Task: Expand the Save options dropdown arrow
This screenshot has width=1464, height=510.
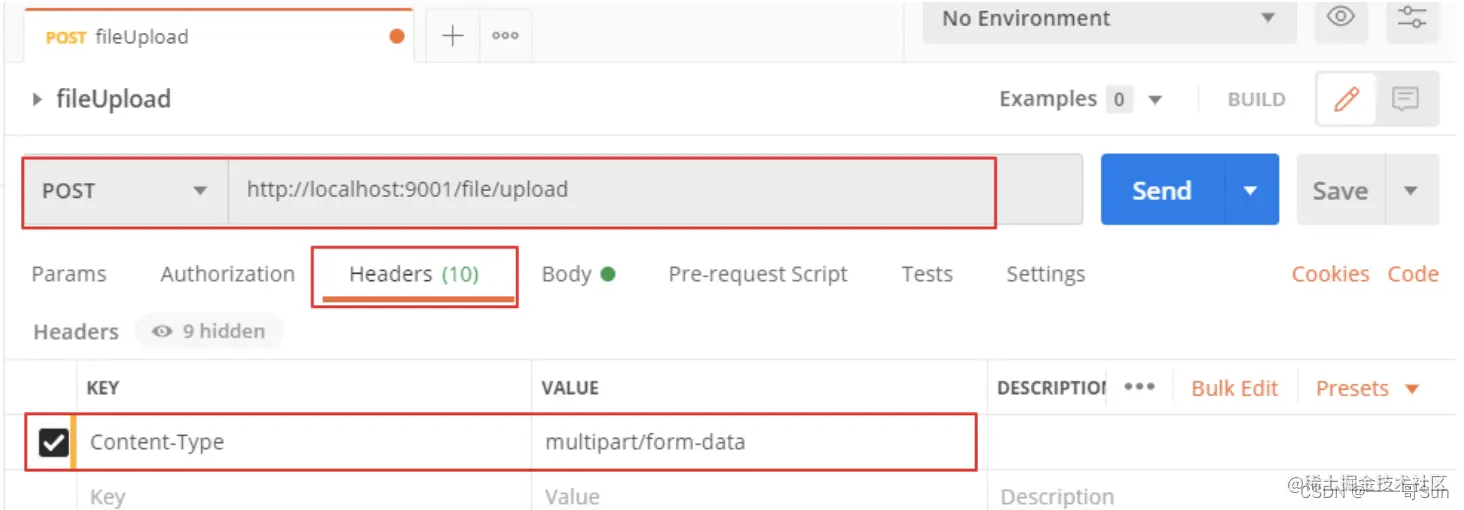Action: tap(1411, 190)
